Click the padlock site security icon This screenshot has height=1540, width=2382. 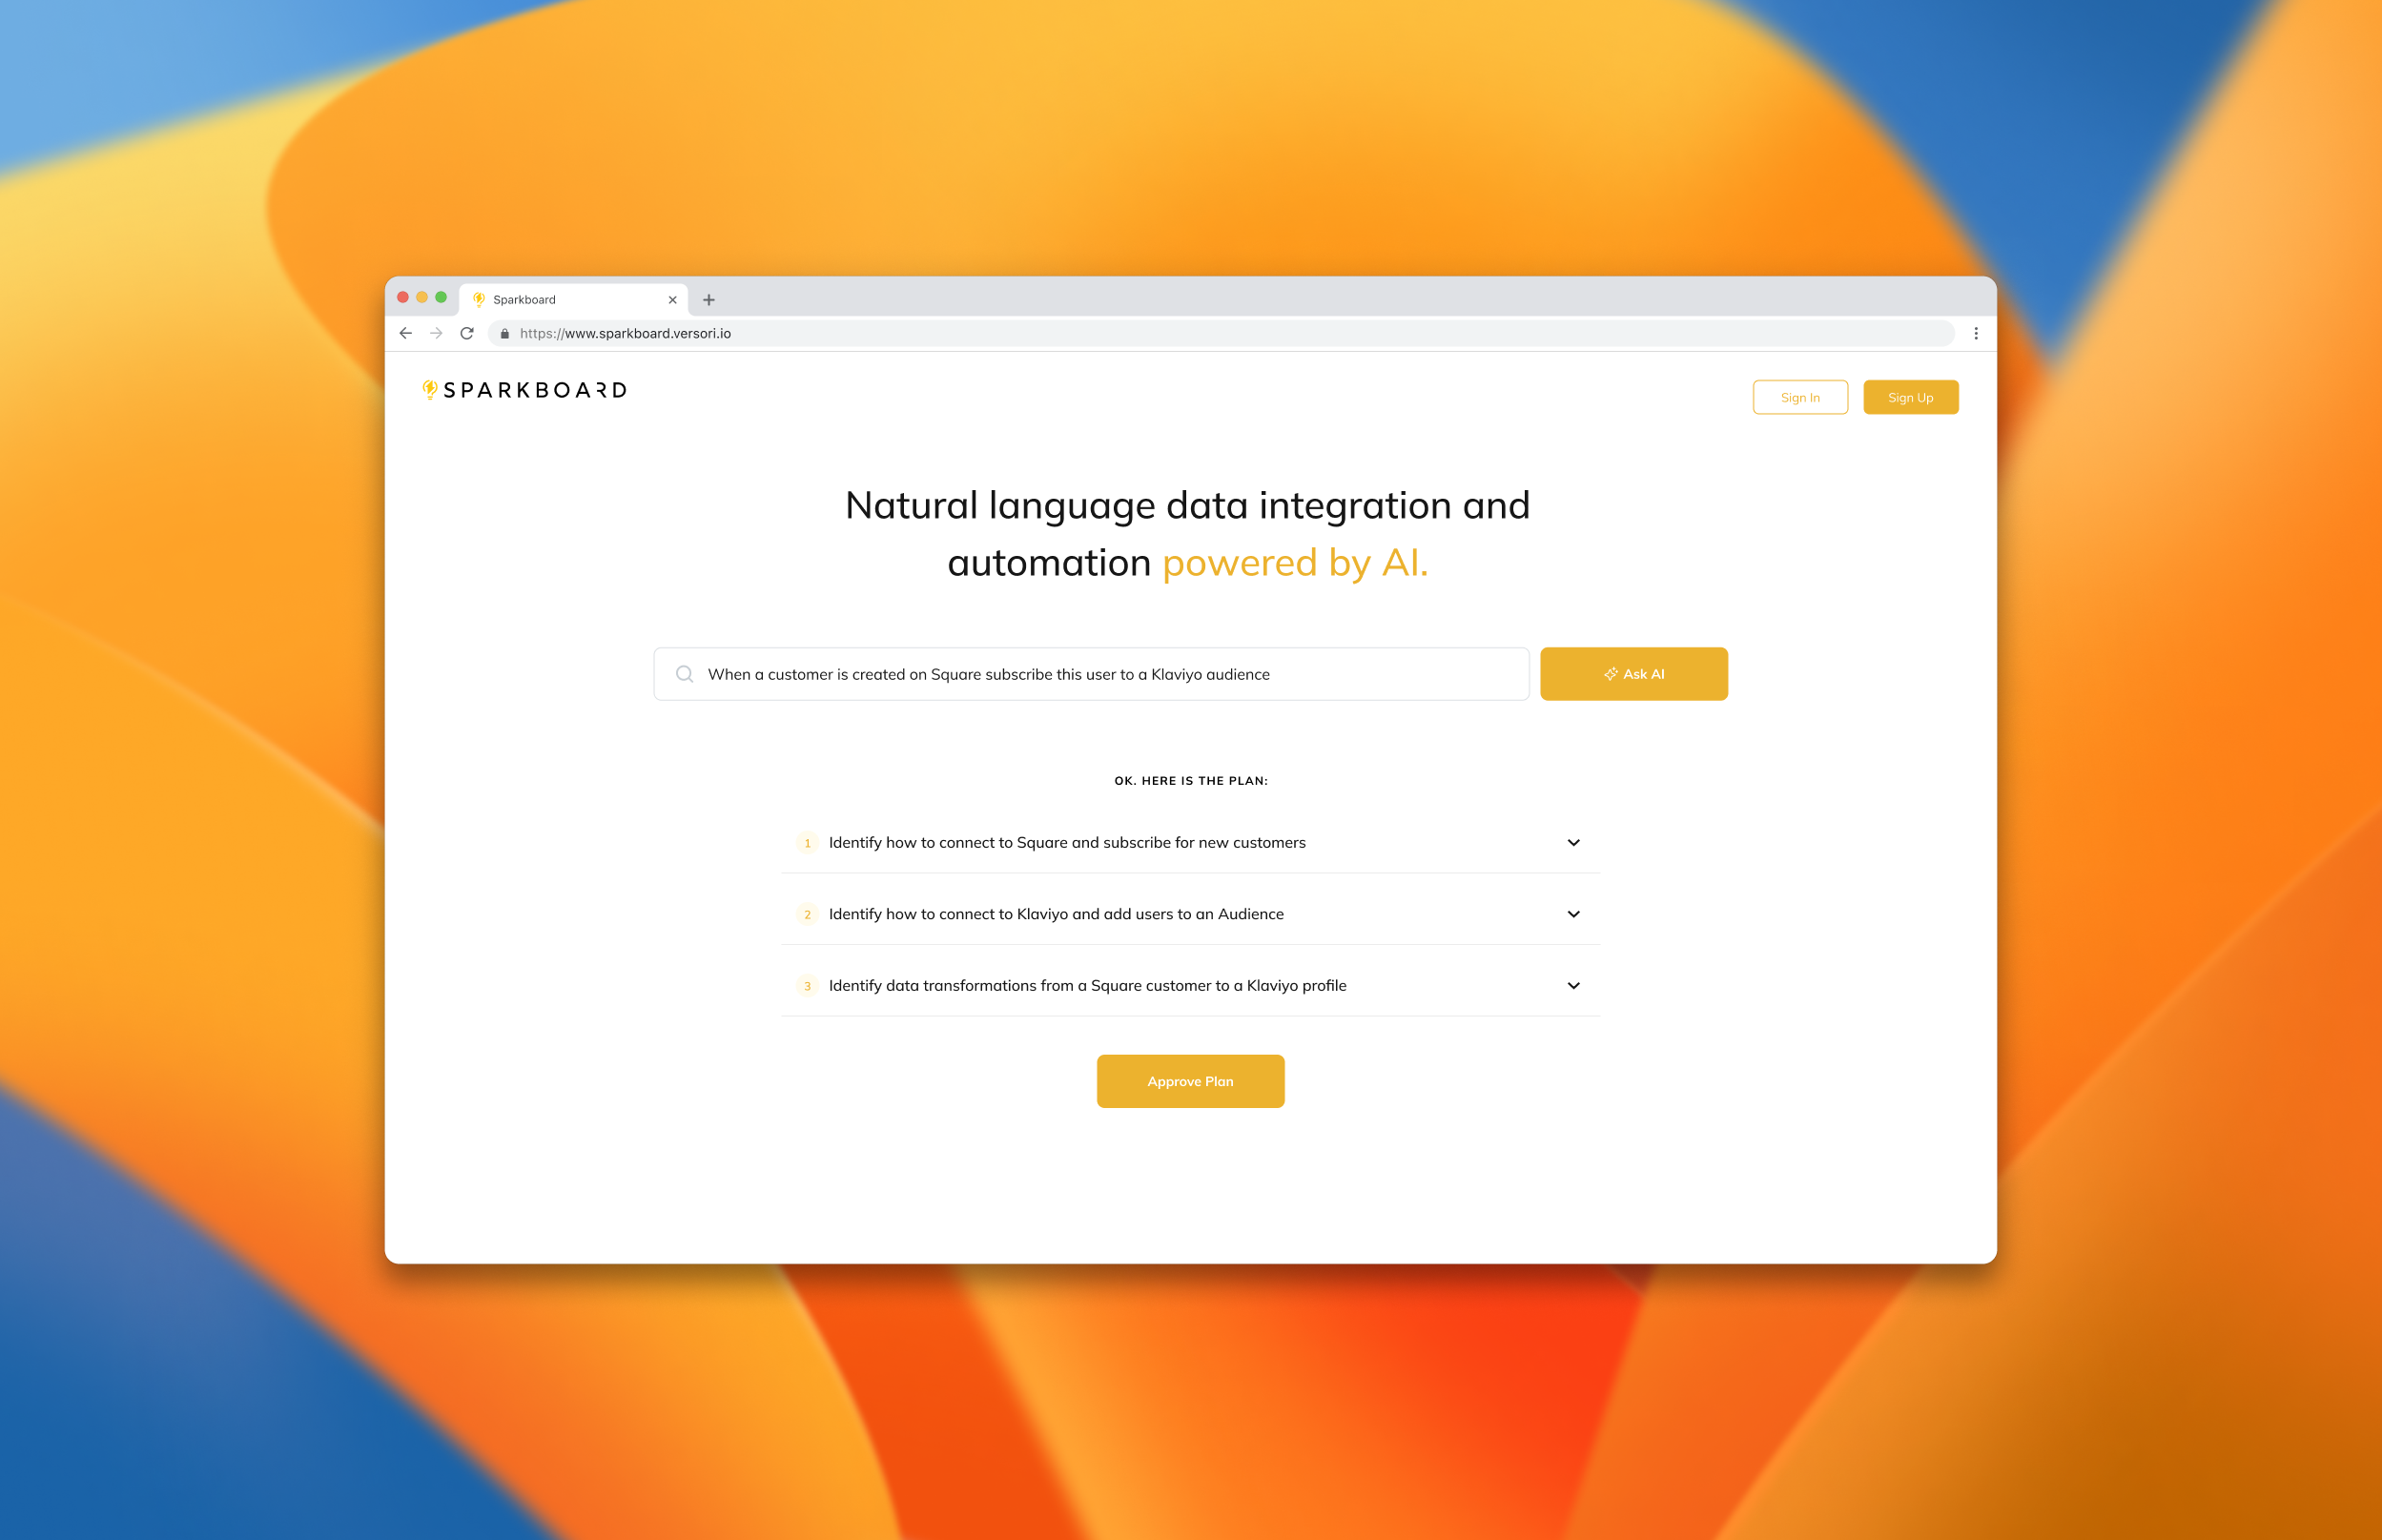[x=505, y=334]
